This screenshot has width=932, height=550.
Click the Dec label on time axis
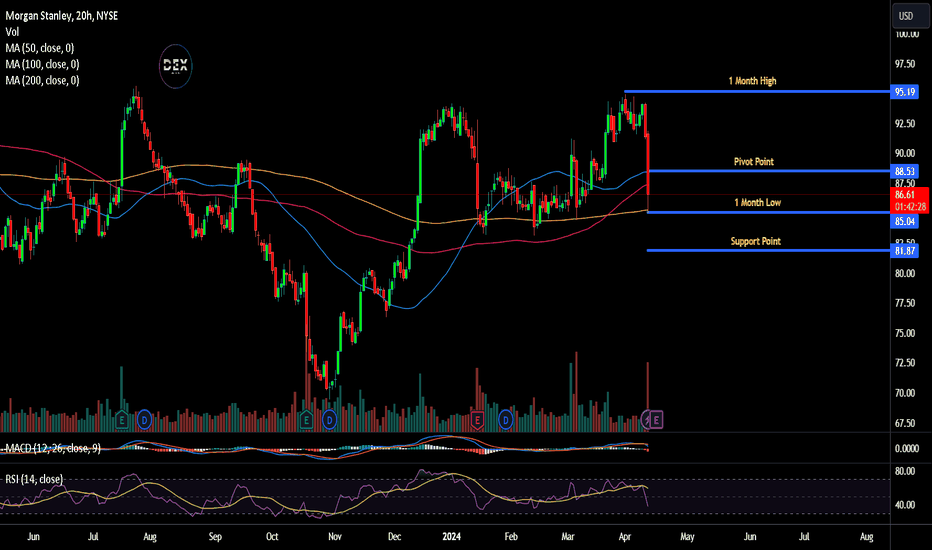pyautogui.click(x=394, y=536)
